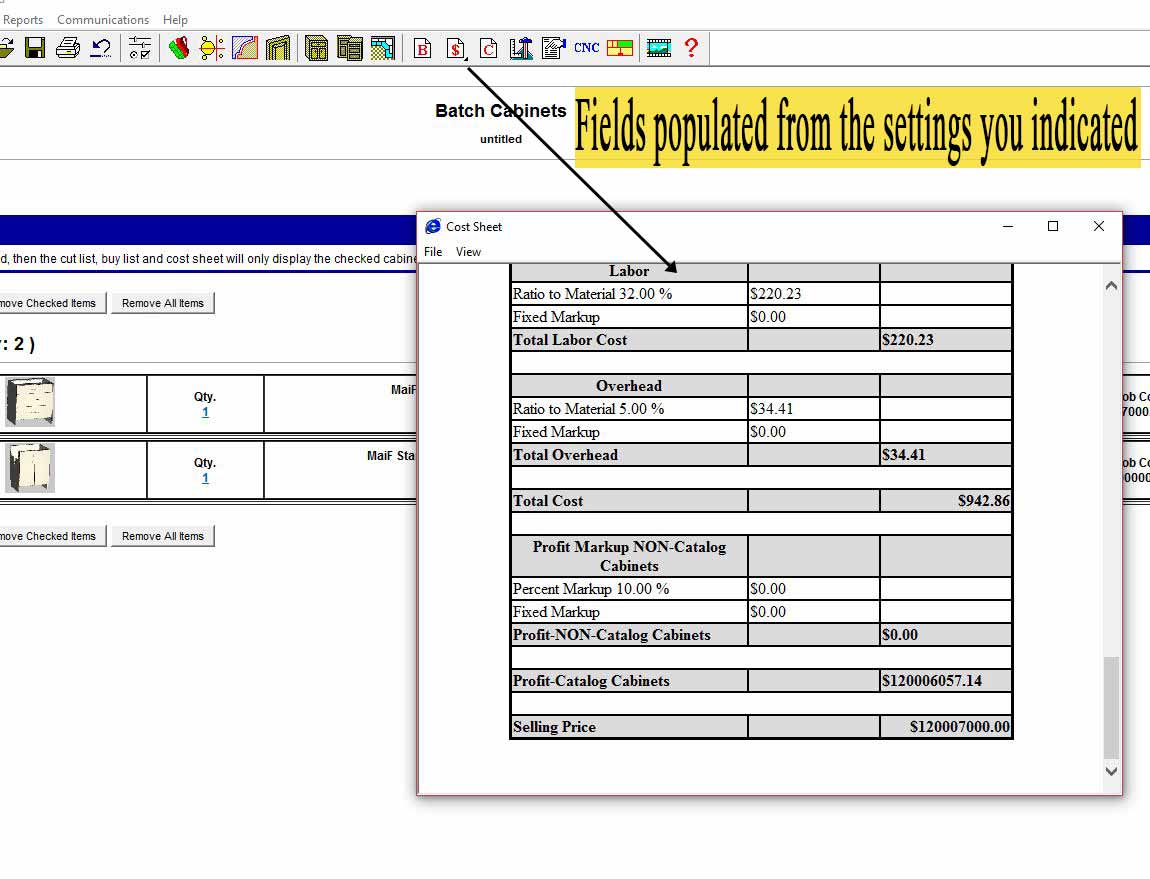Click Cost Sheet scrollbar up arrow
Screen dimensions: 1150x879
click(x=1111, y=286)
